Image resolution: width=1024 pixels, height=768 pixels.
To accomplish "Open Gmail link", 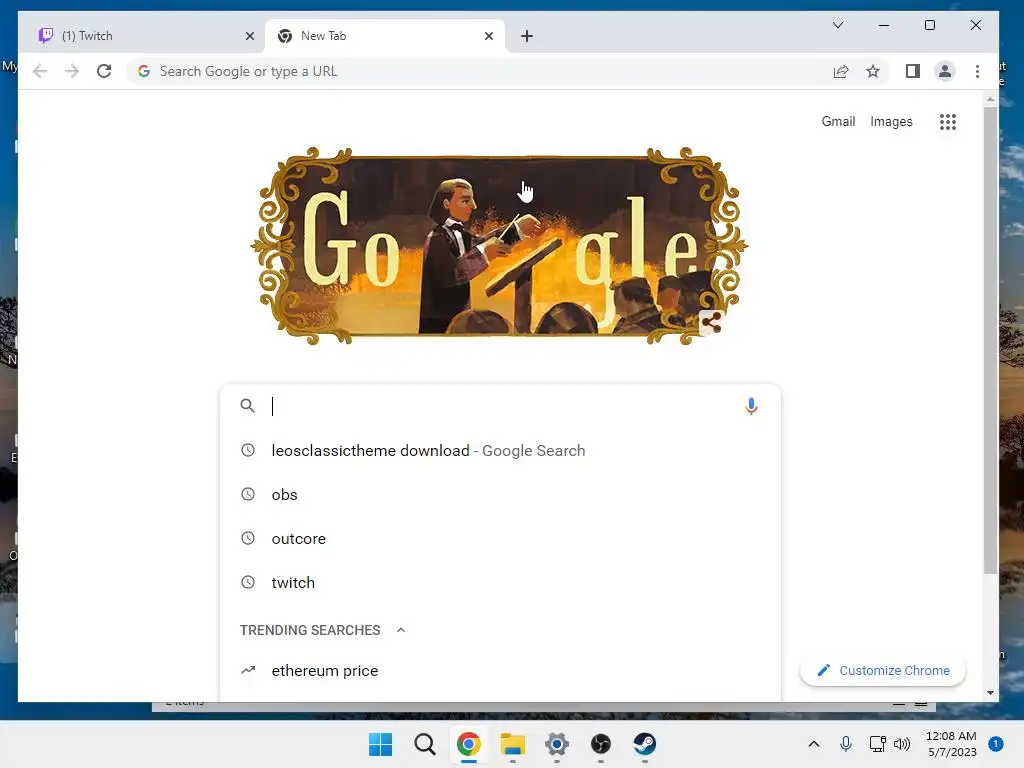I will 839,121.
